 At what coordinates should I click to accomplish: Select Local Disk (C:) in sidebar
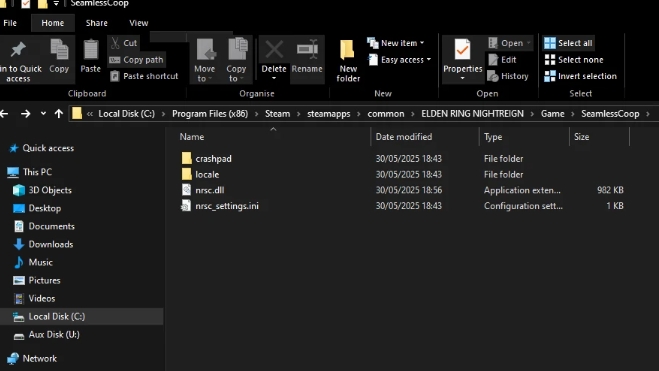pyautogui.click(x=56, y=316)
